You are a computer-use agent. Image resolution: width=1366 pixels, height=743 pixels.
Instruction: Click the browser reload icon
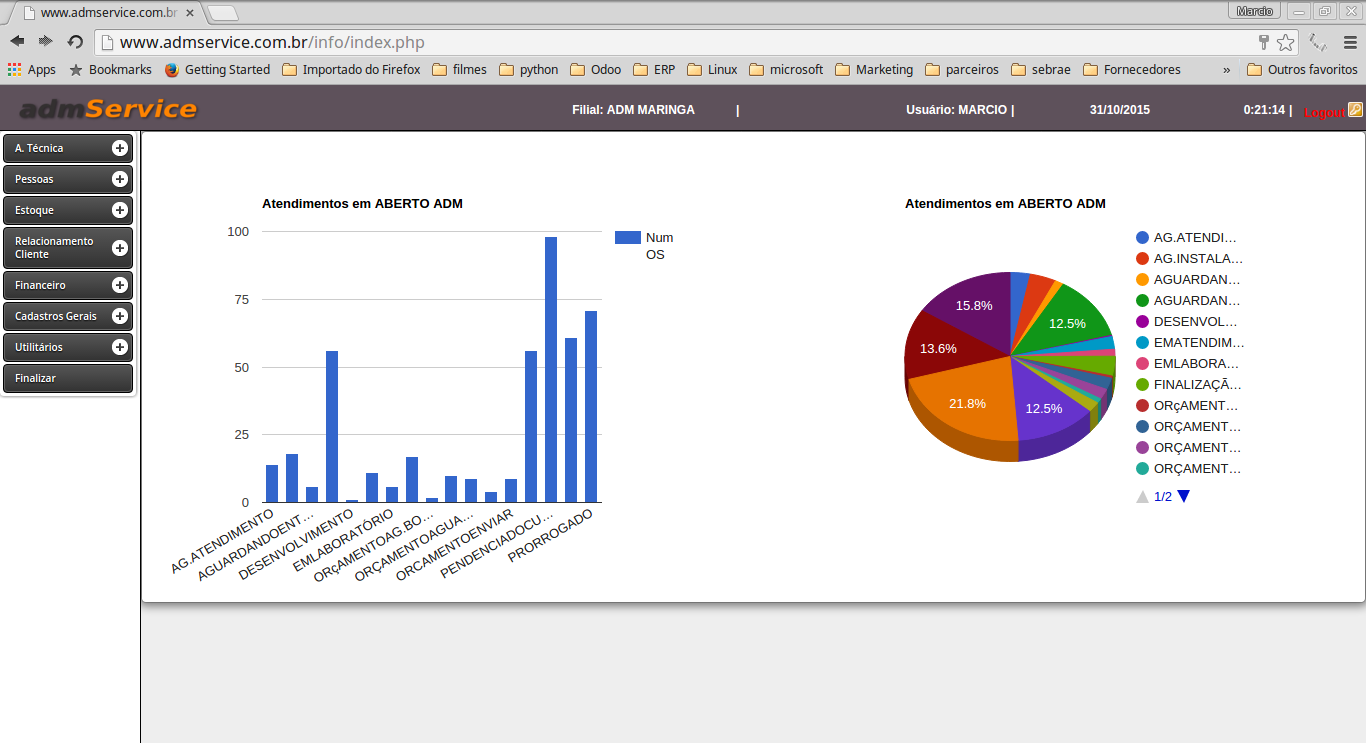pyautogui.click(x=75, y=42)
